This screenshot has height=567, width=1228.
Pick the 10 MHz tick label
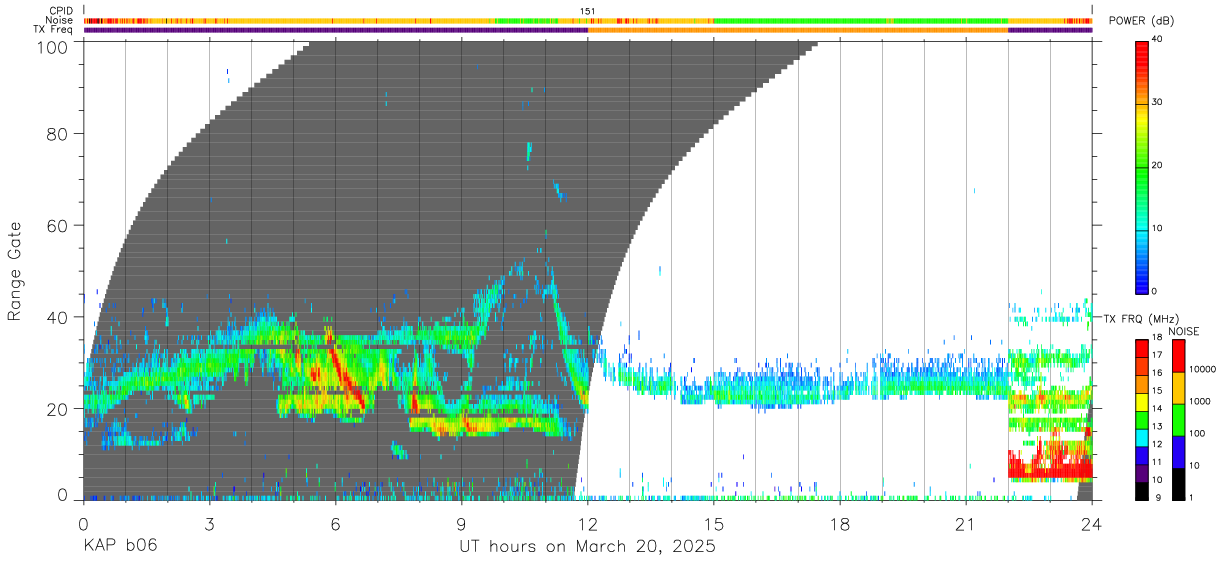[x=1158, y=480]
